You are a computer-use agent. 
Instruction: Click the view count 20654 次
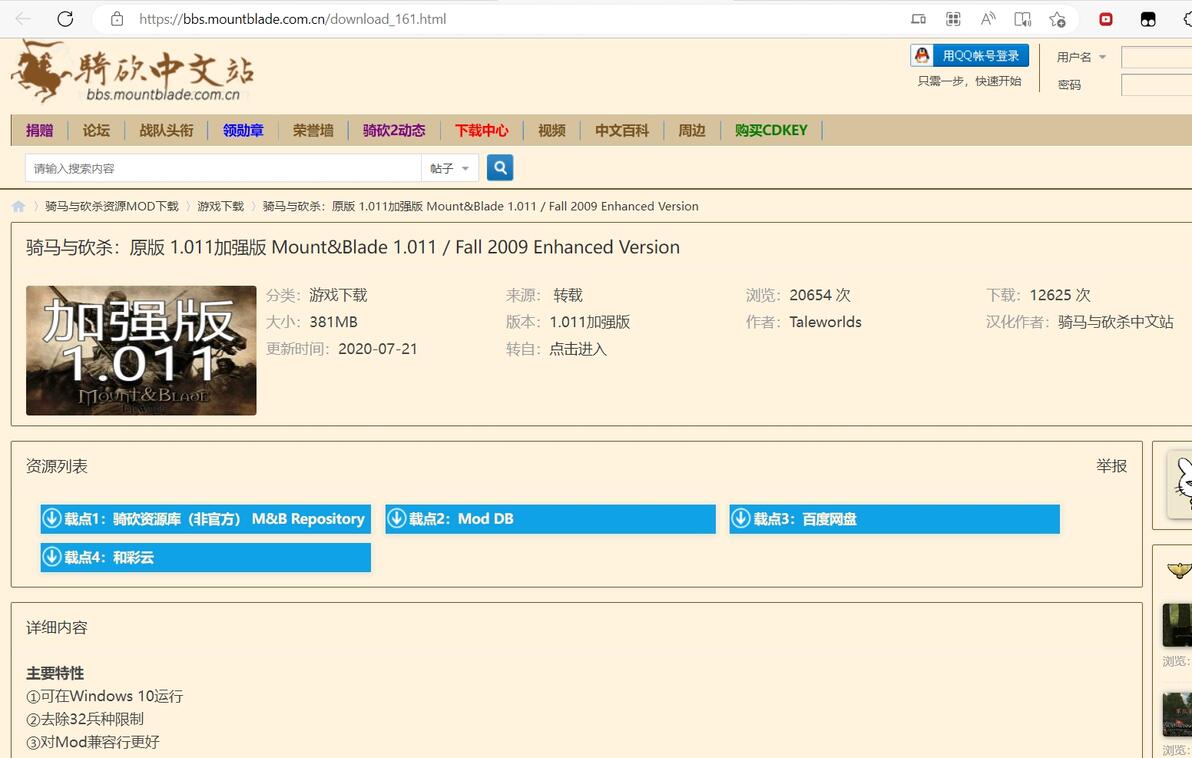(x=820, y=295)
